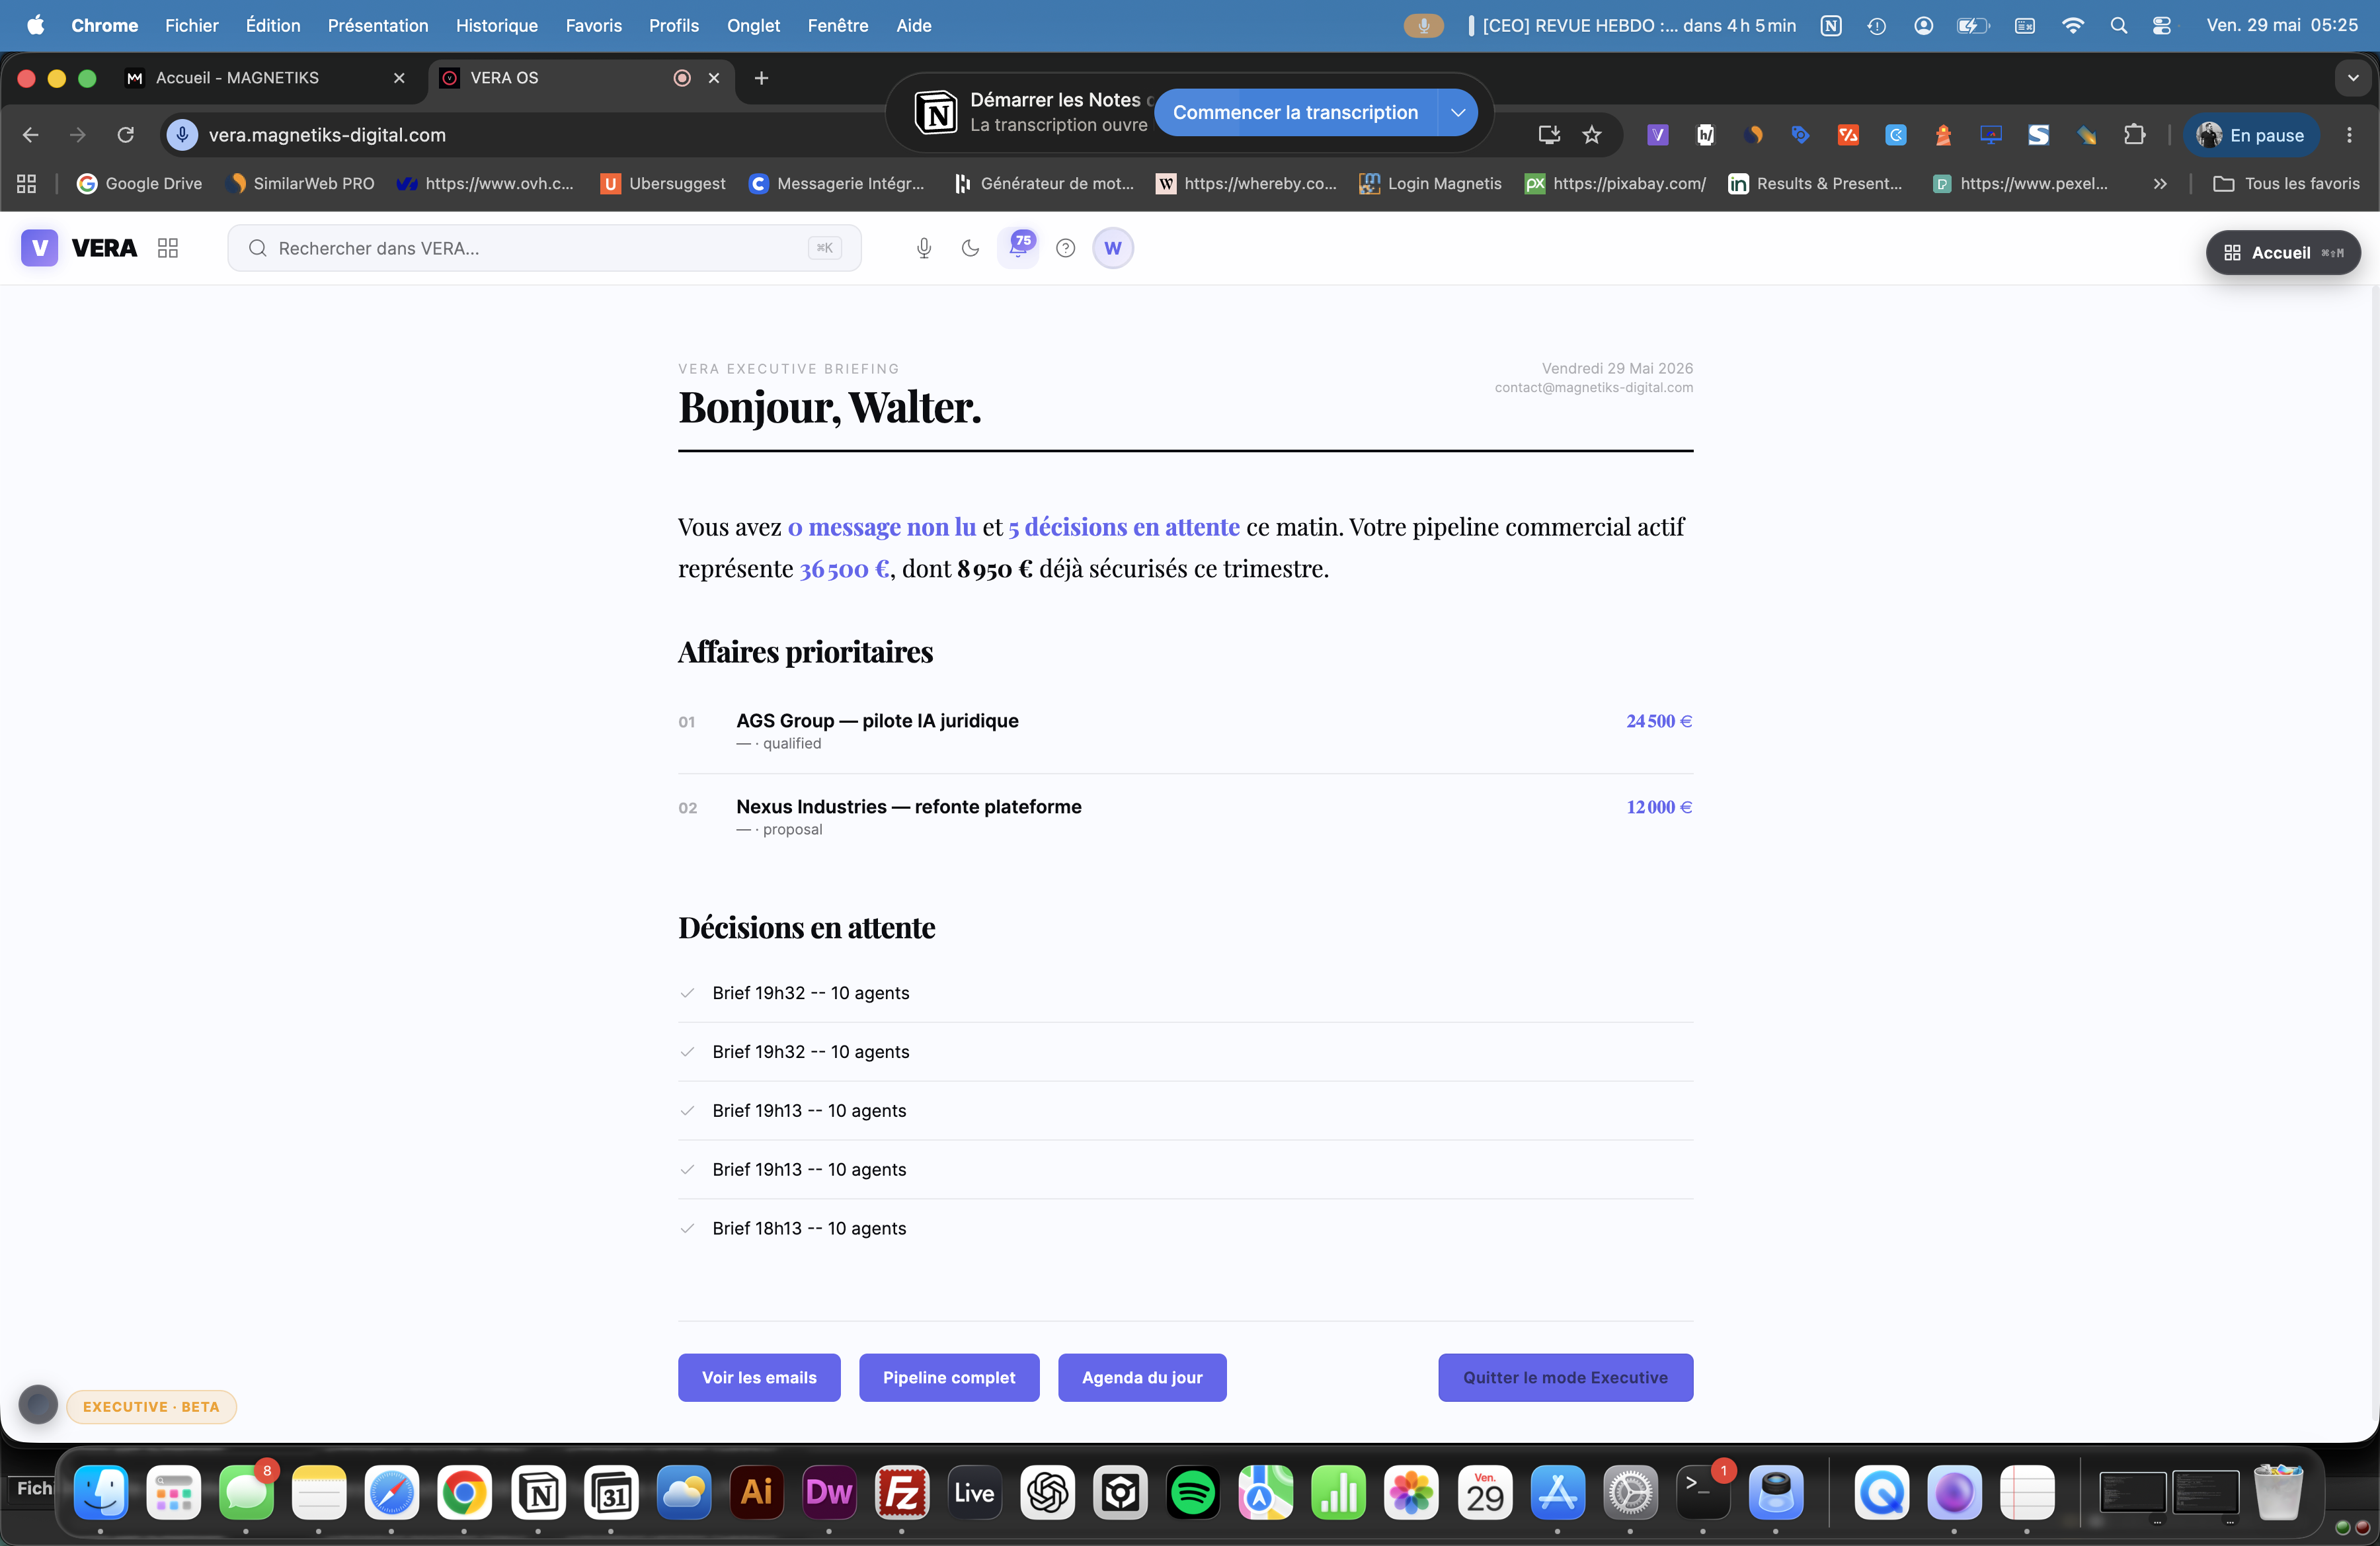Image resolution: width=2380 pixels, height=1546 pixels.
Task: Click the En pause profile button
Action: click(x=2251, y=135)
